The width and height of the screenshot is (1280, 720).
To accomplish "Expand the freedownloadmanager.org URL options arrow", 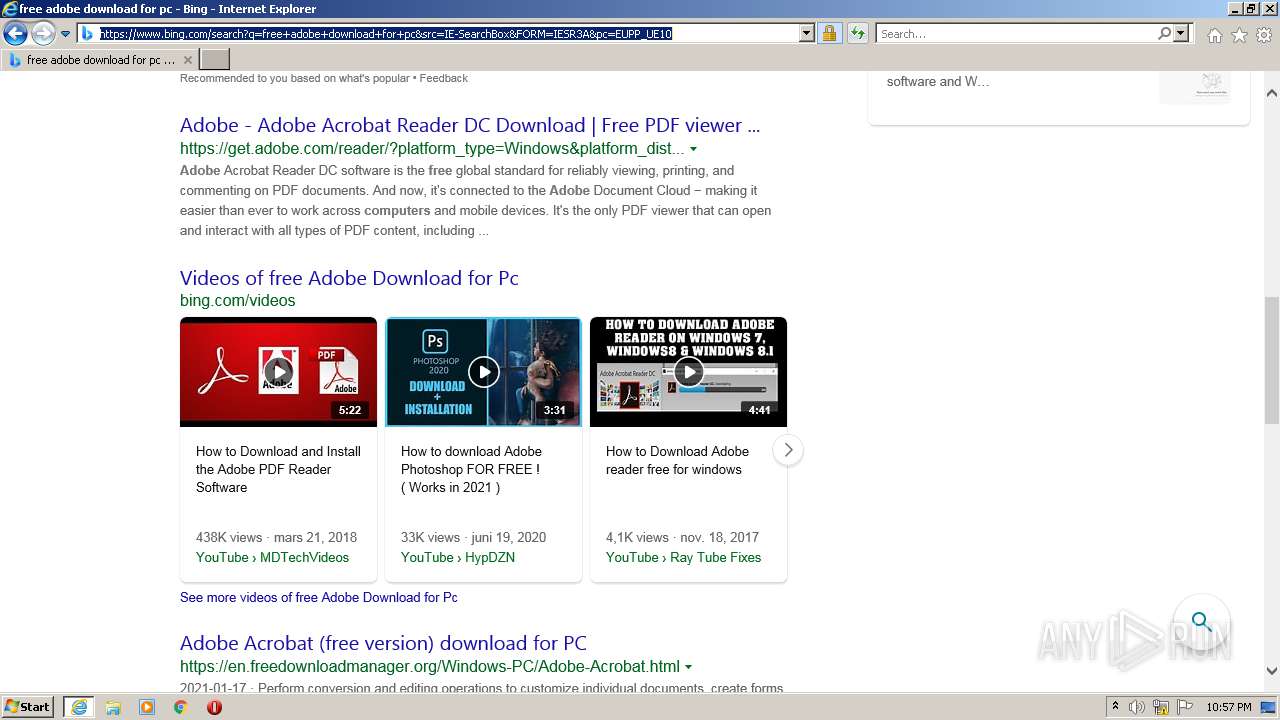I will pos(688,667).
